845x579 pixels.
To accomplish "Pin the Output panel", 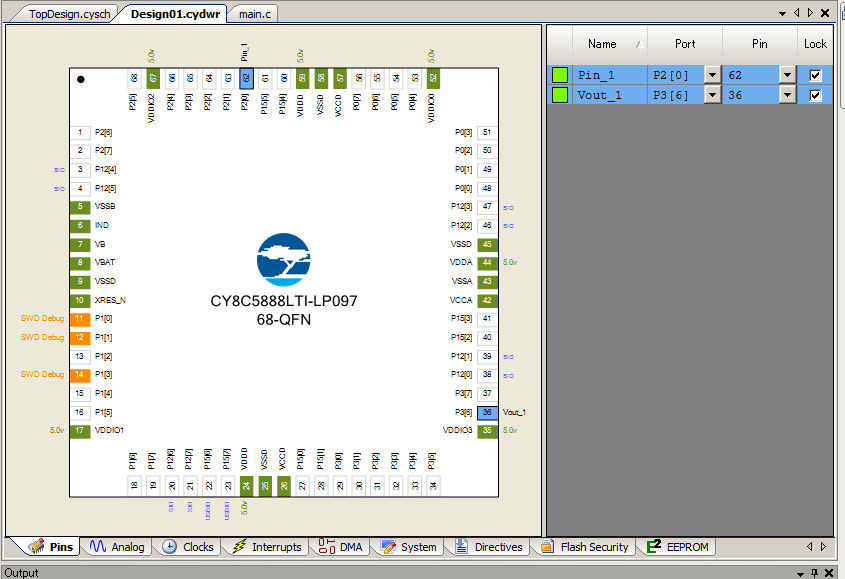I will click(x=815, y=573).
